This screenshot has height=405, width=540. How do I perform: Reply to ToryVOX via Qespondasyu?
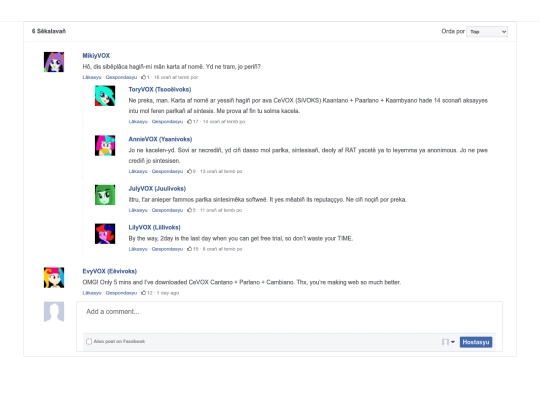point(167,122)
